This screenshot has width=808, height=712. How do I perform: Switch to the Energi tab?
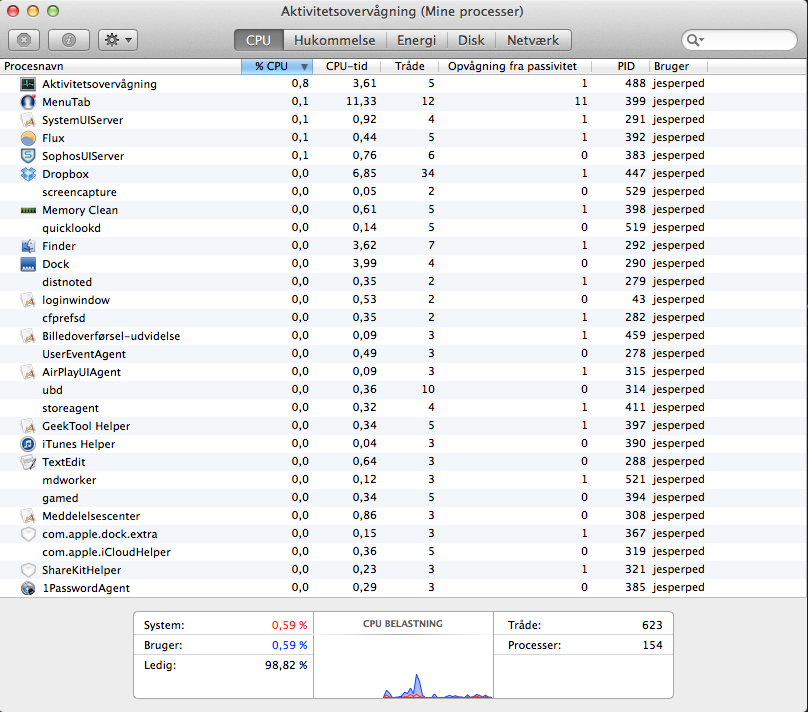[x=416, y=40]
